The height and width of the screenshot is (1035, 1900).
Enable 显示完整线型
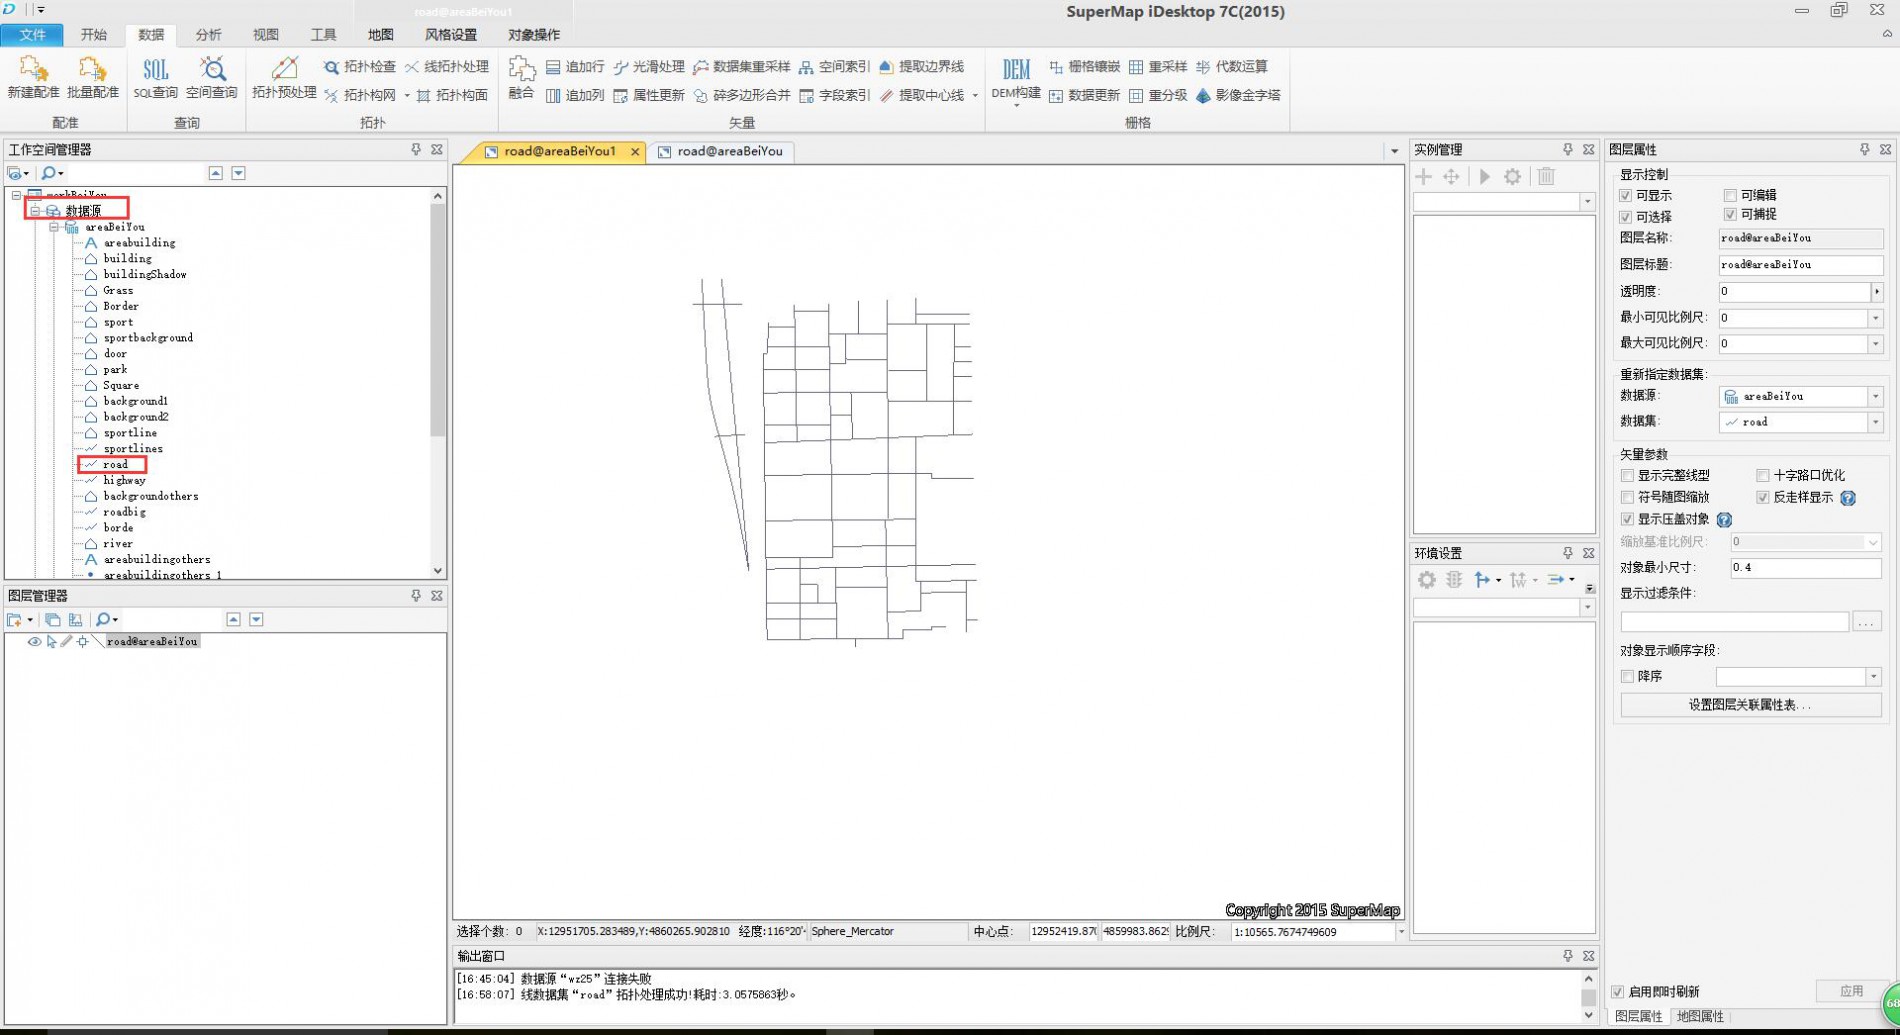coord(1628,476)
